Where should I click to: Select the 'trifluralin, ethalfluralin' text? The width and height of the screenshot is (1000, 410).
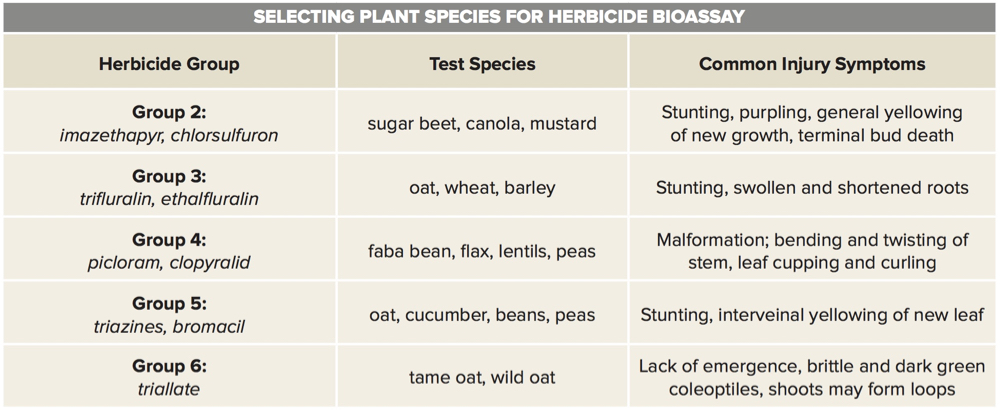pos(169,199)
